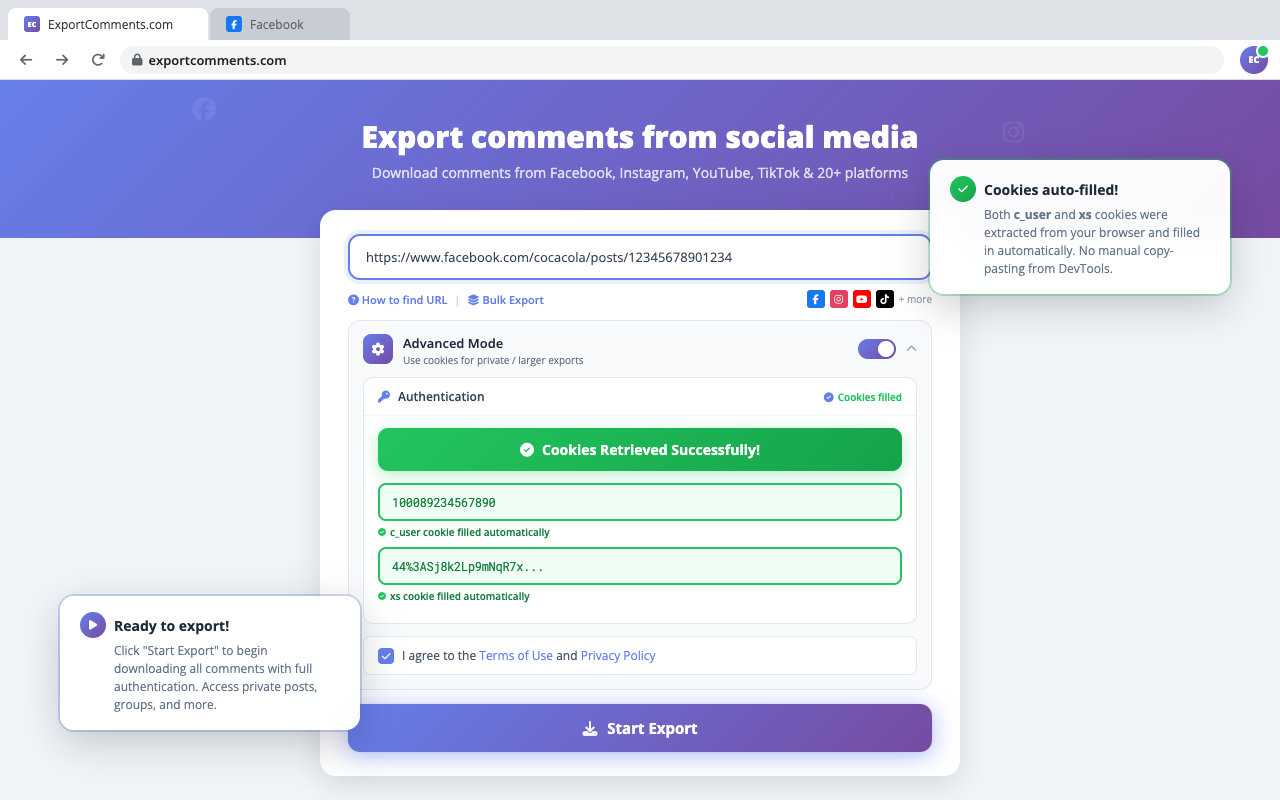Click the green check in cookies toast
This screenshot has width=1280, height=800.
pyautogui.click(x=963, y=189)
